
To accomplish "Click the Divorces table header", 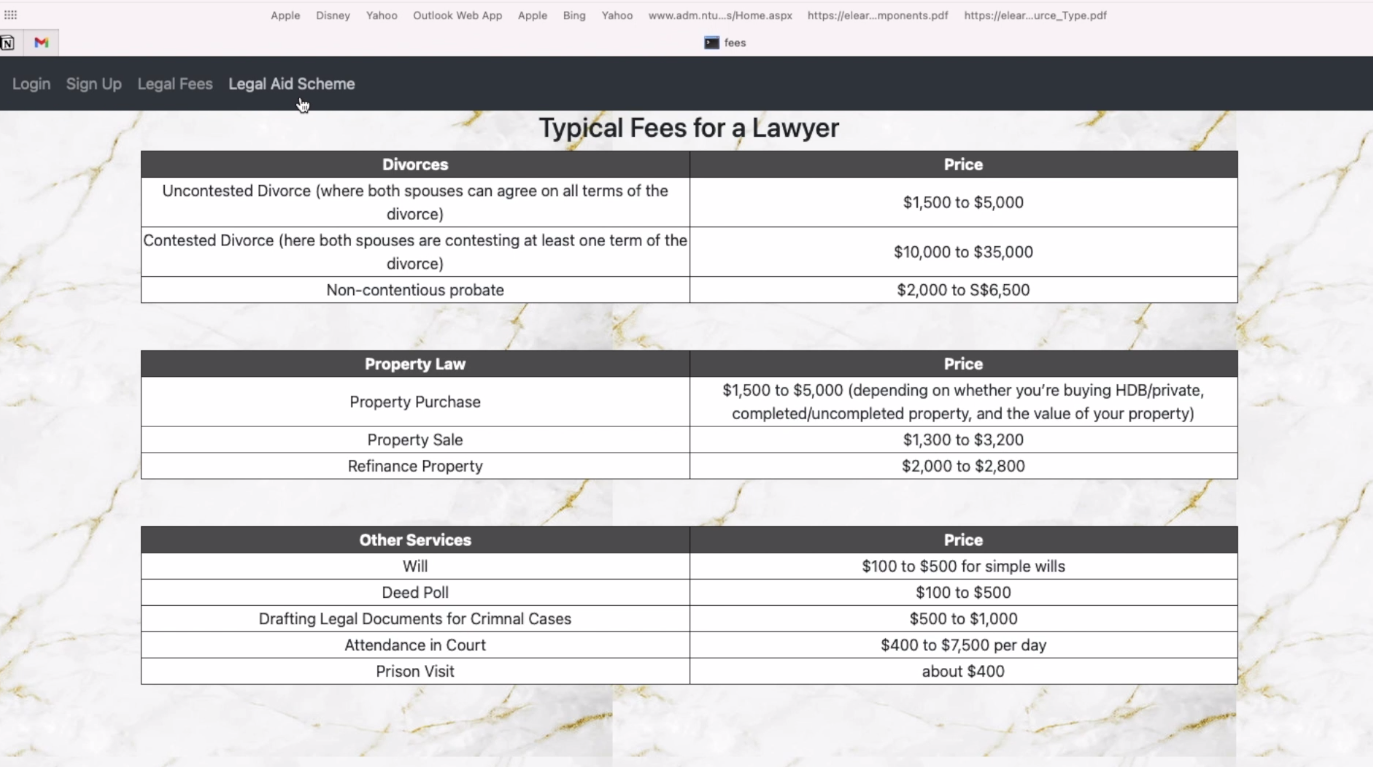I will [x=415, y=164].
